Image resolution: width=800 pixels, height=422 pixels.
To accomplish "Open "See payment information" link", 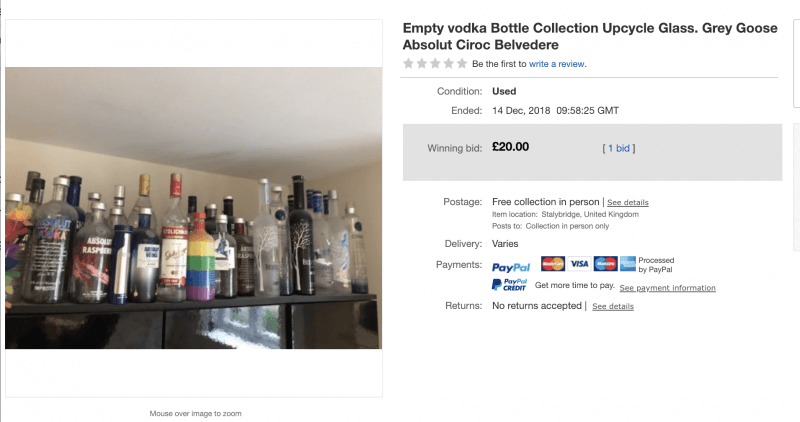I will 667,288.
